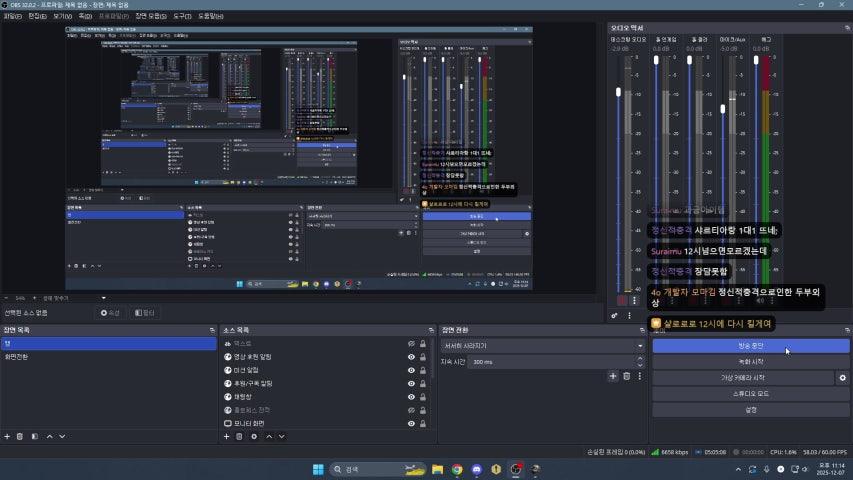Add a new scene with plus icon
The height and width of the screenshot is (480, 853).
(x=7, y=436)
